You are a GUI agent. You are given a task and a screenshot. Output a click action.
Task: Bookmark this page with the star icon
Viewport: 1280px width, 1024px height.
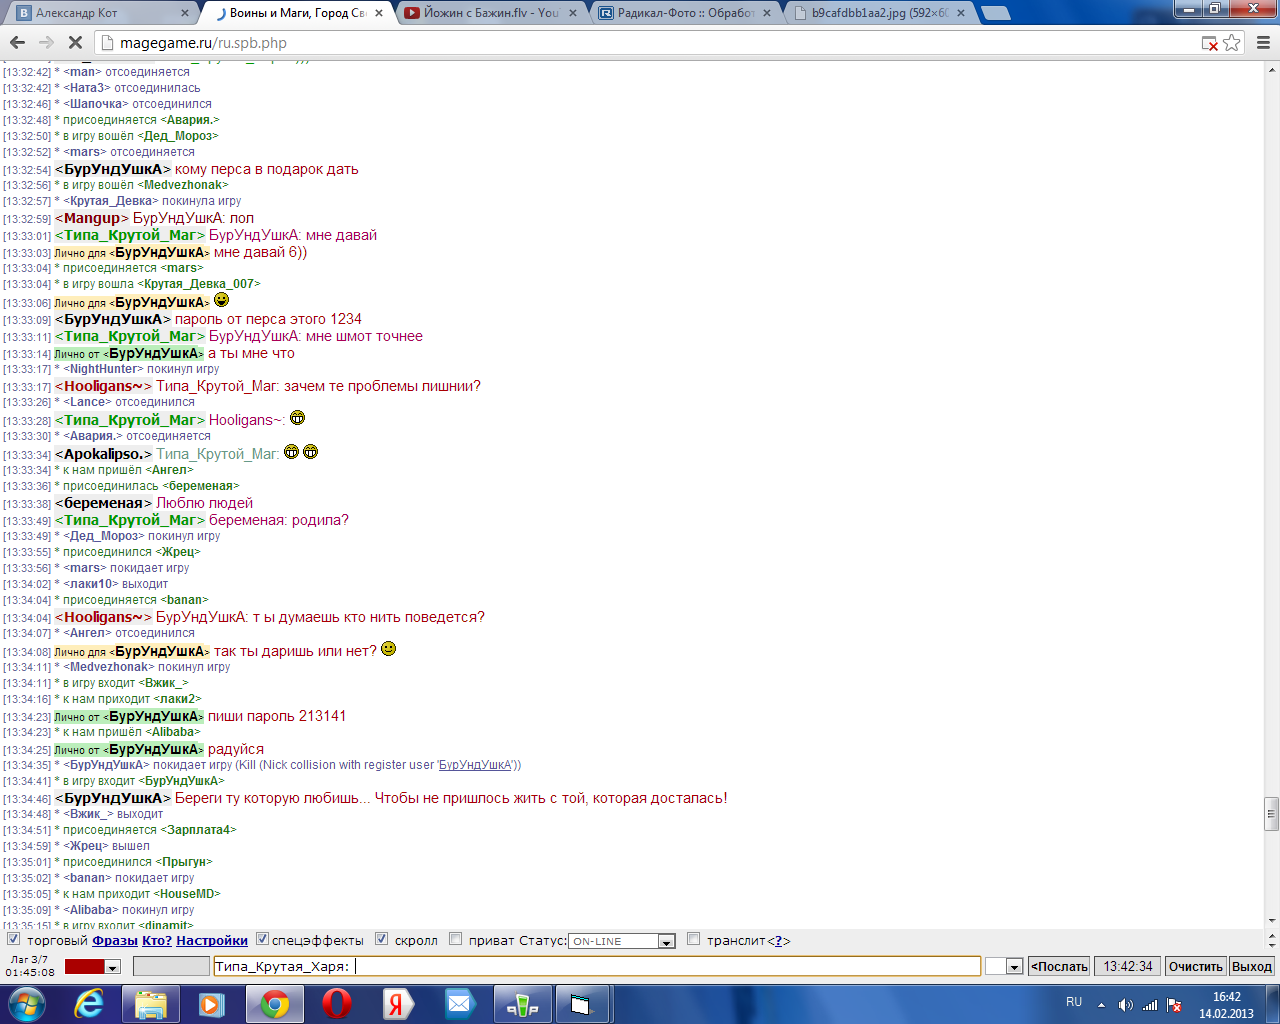(1232, 43)
